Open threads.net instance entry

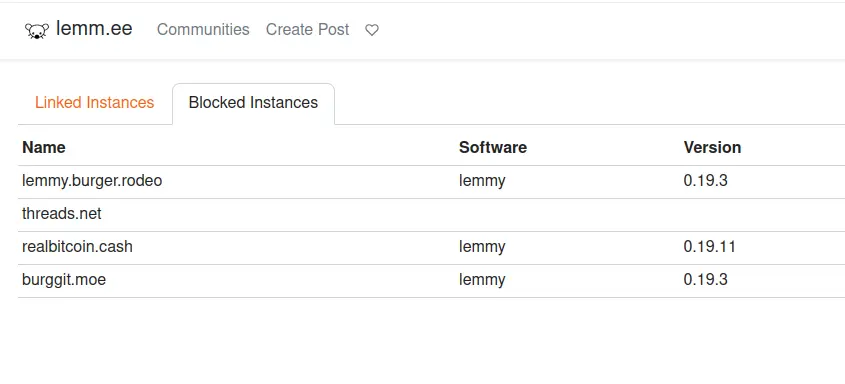coord(61,214)
